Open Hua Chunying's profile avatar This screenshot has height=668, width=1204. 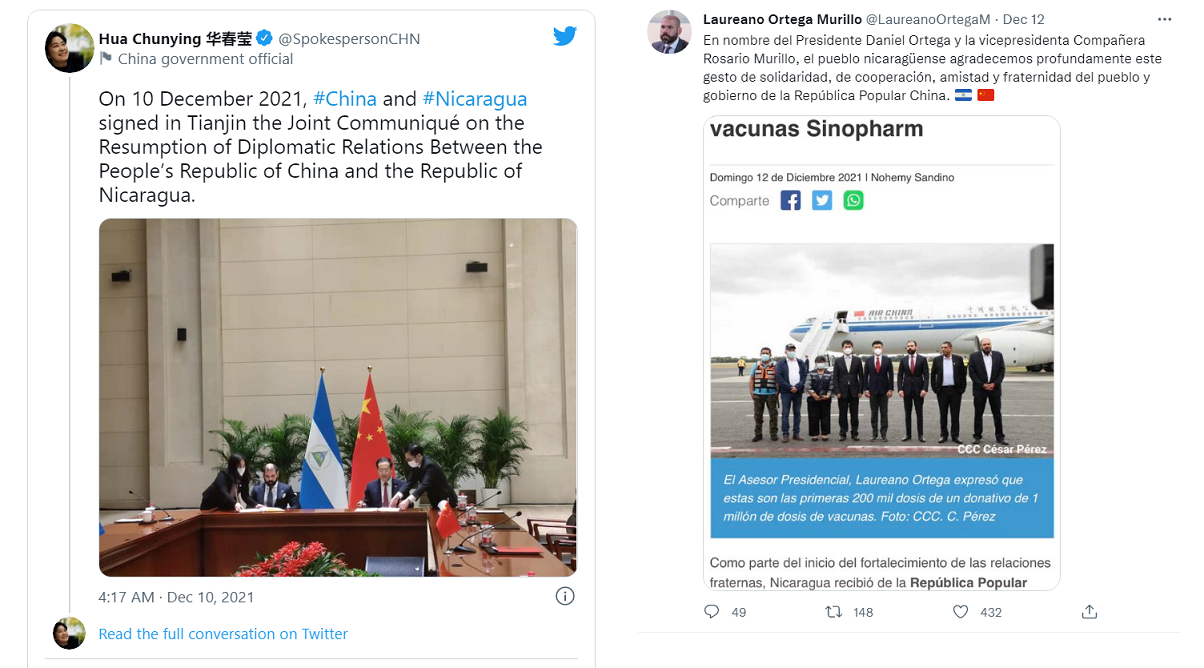pyautogui.click(x=70, y=47)
